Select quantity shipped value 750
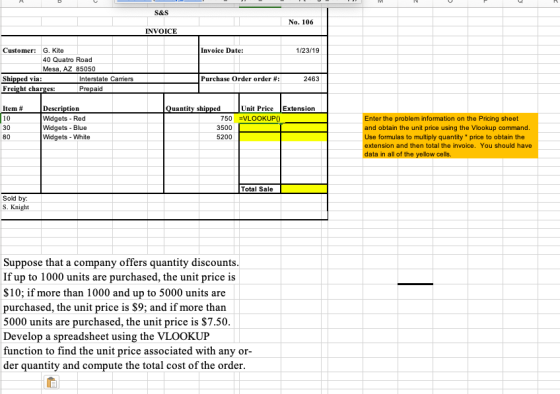Screen dimensions: 560x394 tap(226, 119)
